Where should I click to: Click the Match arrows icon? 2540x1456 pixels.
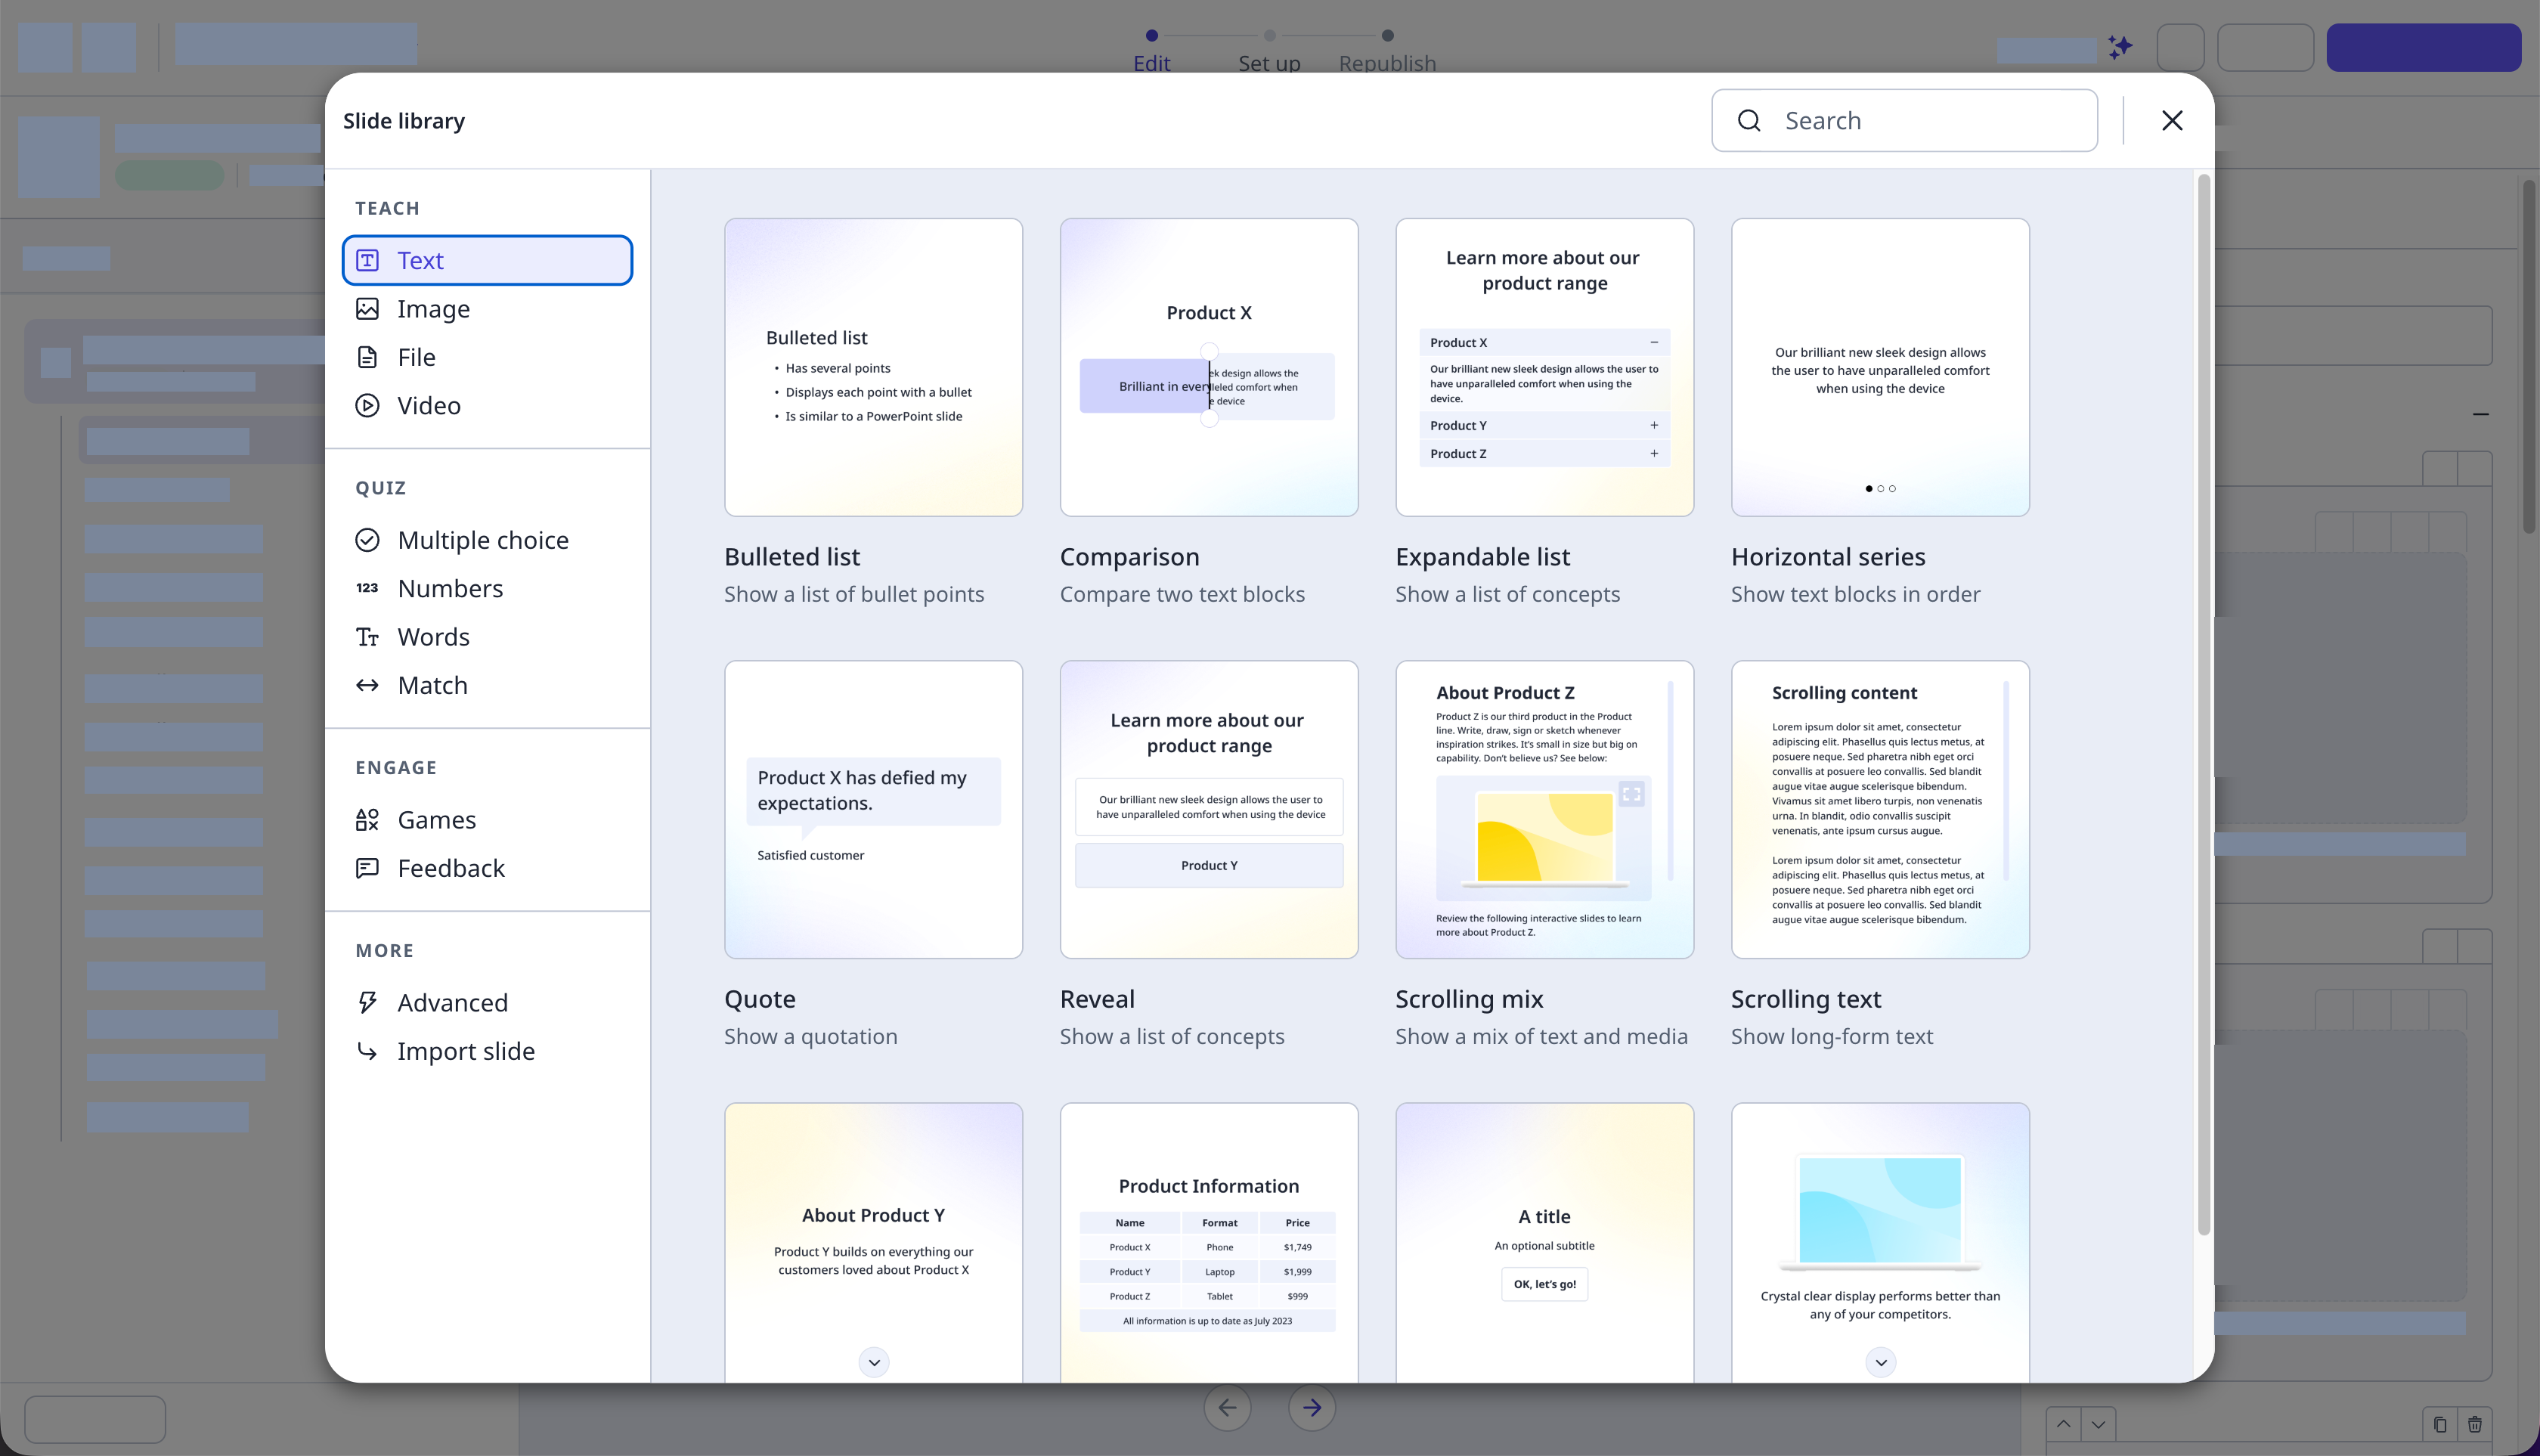pos(367,685)
